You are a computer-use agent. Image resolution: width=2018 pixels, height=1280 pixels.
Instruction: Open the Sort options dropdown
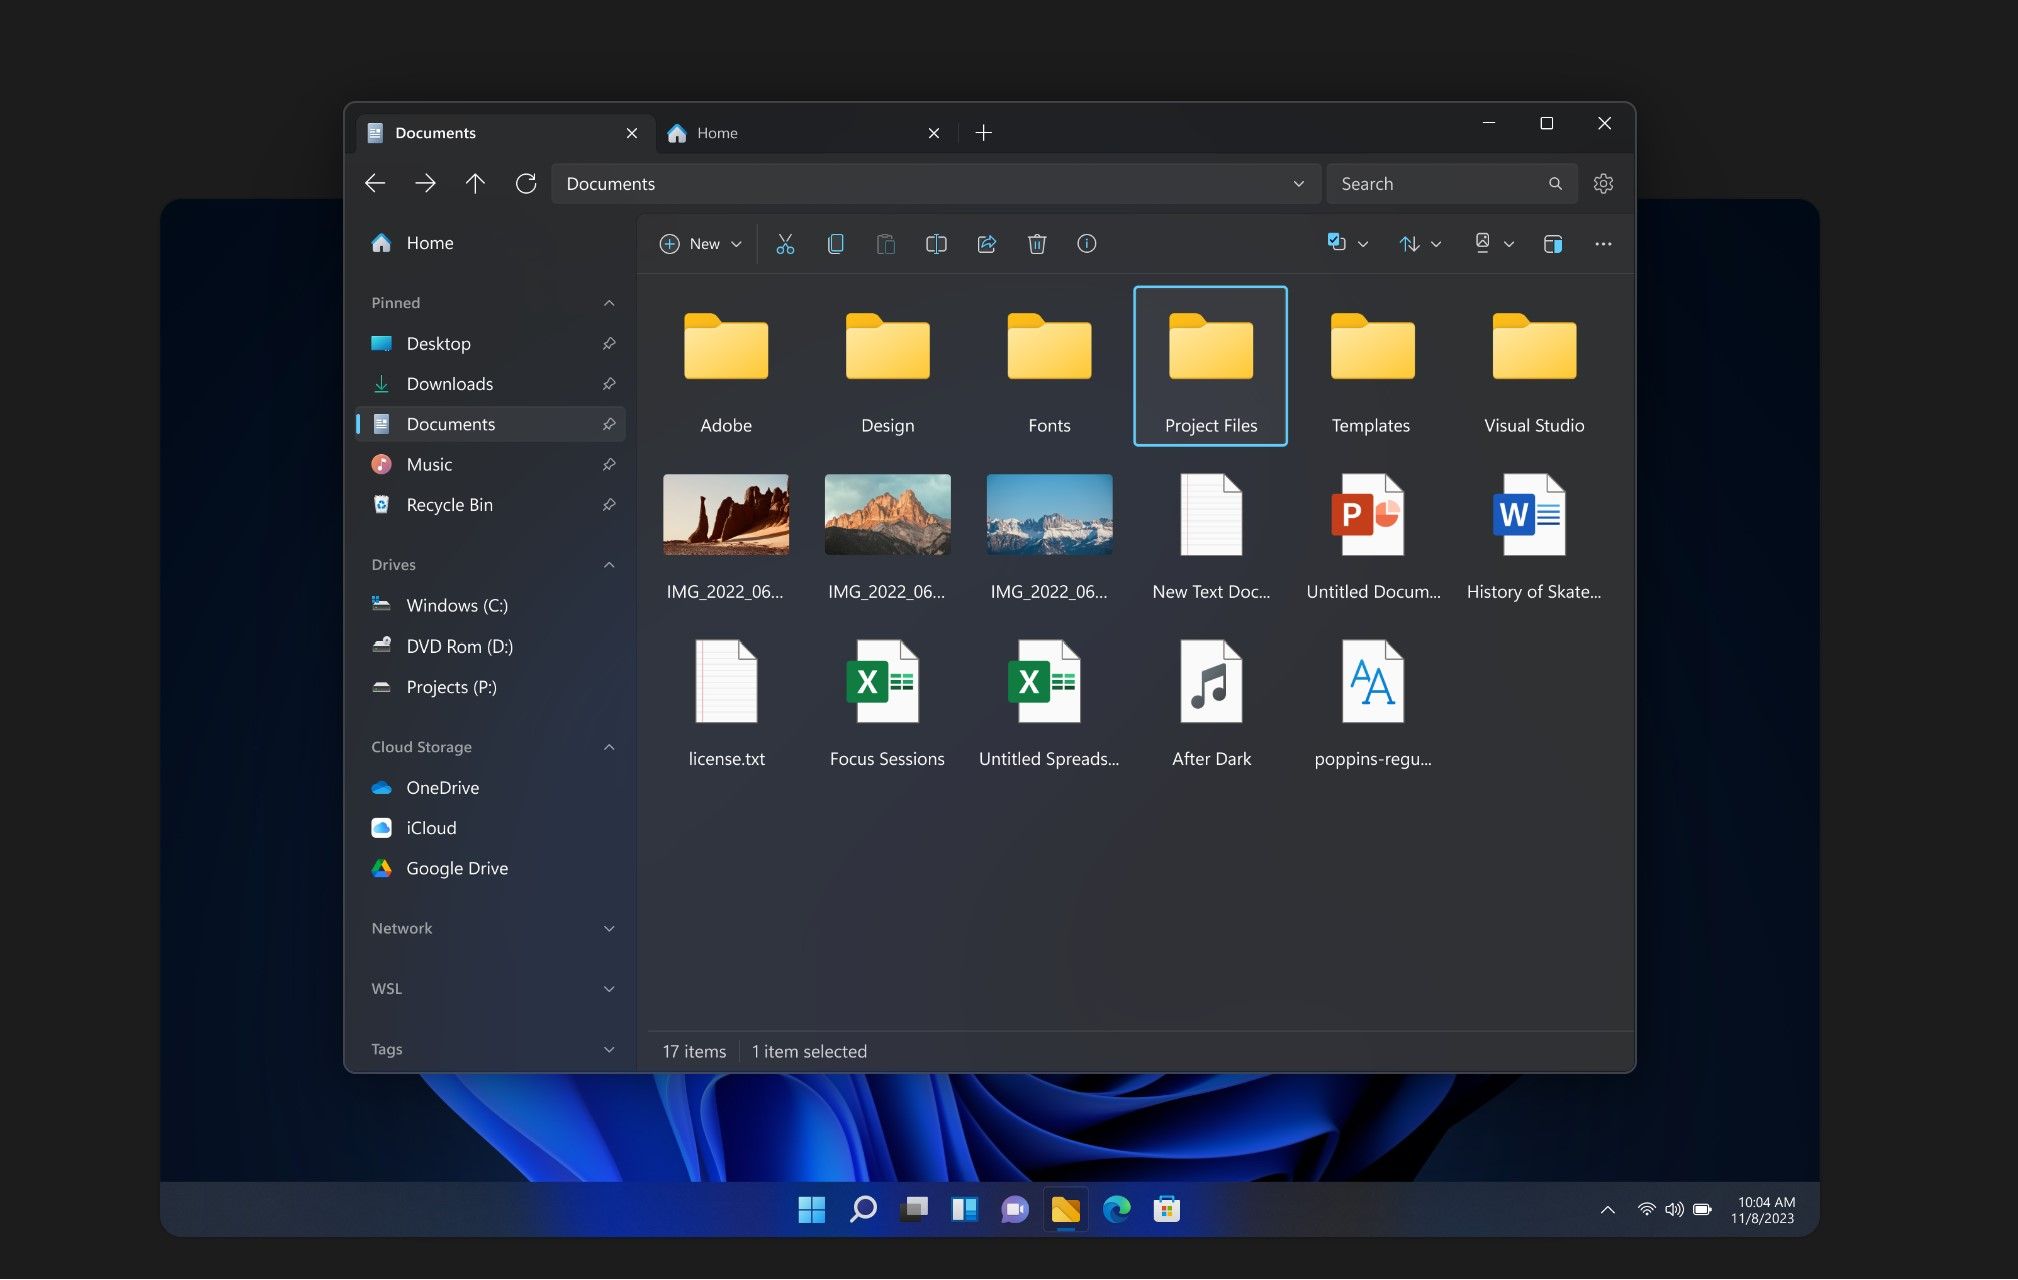1419,244
